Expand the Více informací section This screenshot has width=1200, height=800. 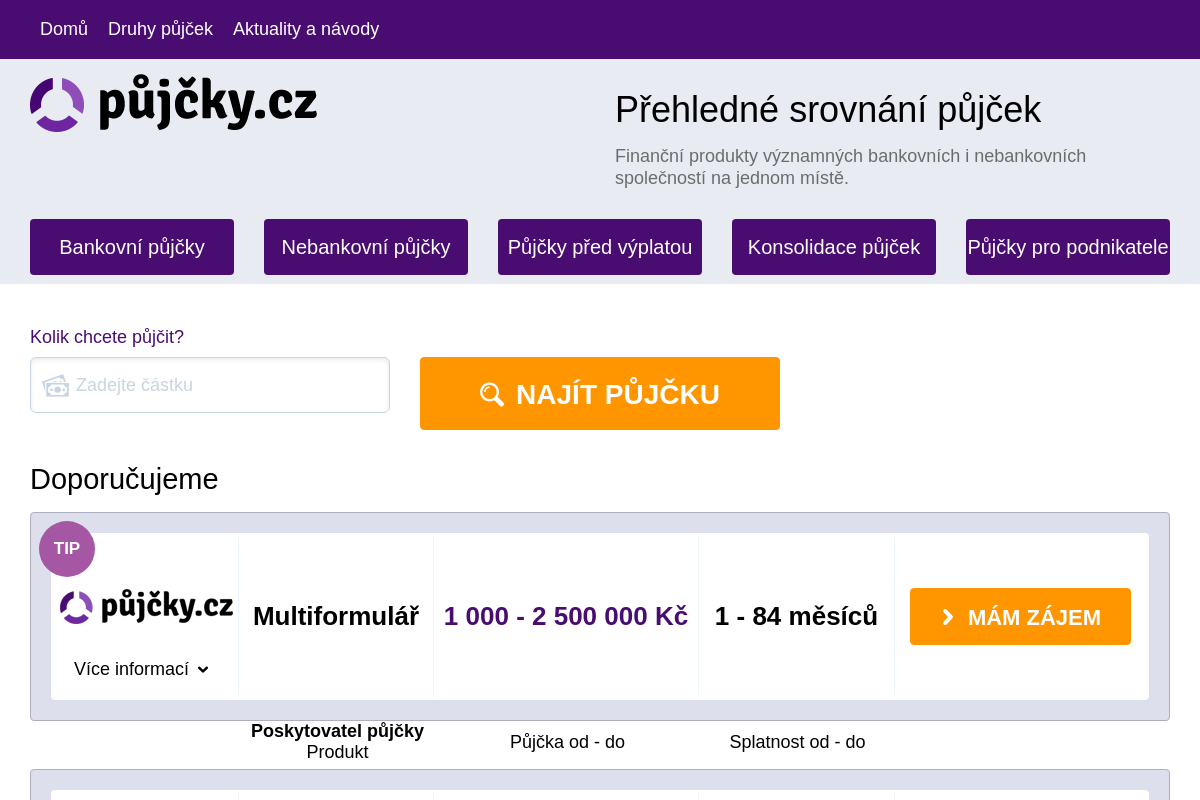pos(131,669)
